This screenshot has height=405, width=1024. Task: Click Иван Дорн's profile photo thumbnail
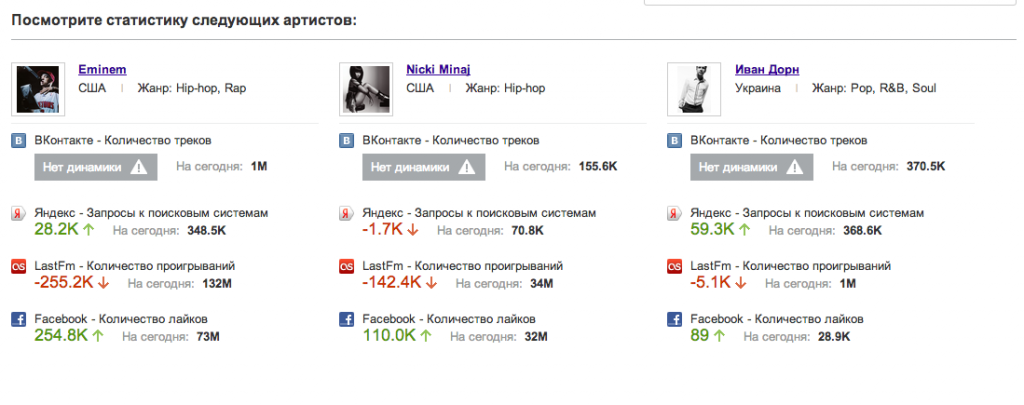click(694, 89)
